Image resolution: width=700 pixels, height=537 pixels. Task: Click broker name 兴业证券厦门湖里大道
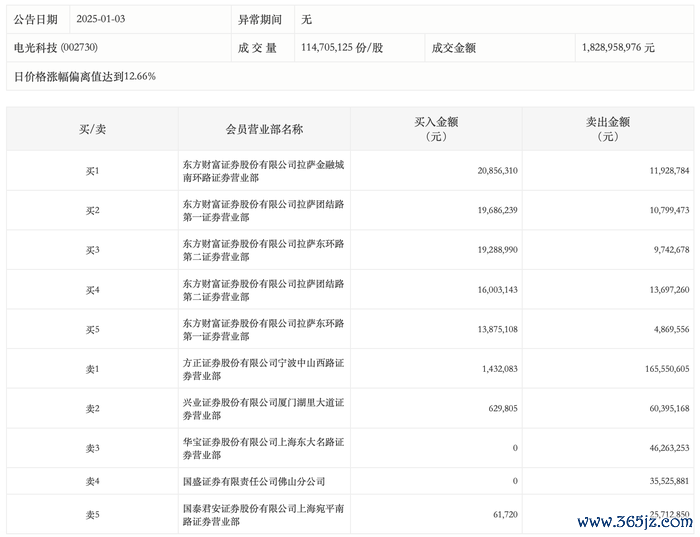[263, 409]
